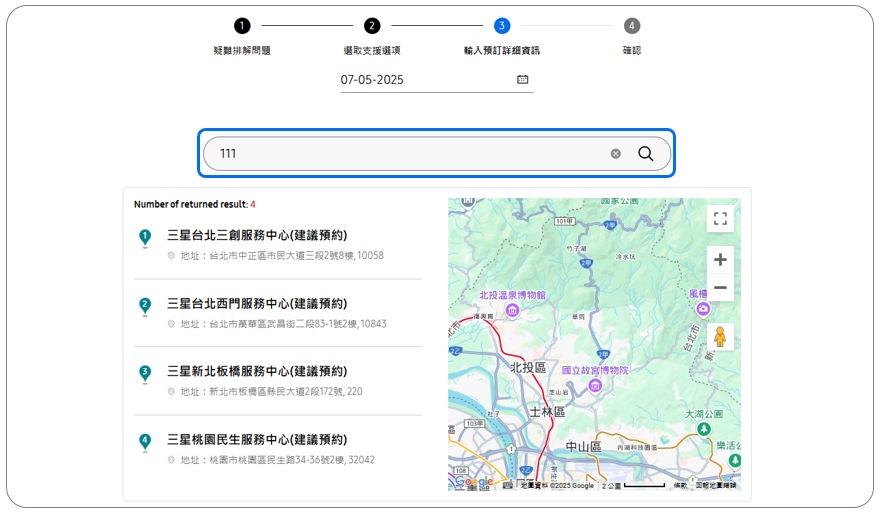881x514 pixels.
Task: Click location pin number 2
Action: click(x=145, y=306)
